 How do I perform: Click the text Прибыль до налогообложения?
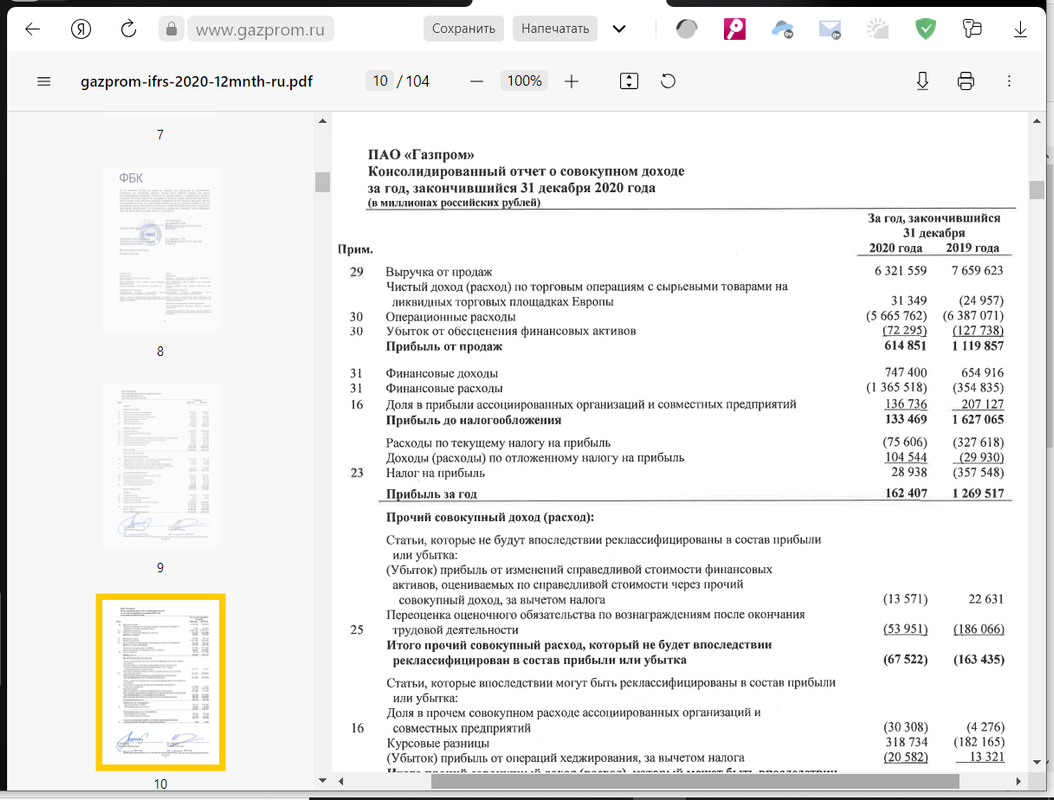pyautogui.click(x=473, y=420)
